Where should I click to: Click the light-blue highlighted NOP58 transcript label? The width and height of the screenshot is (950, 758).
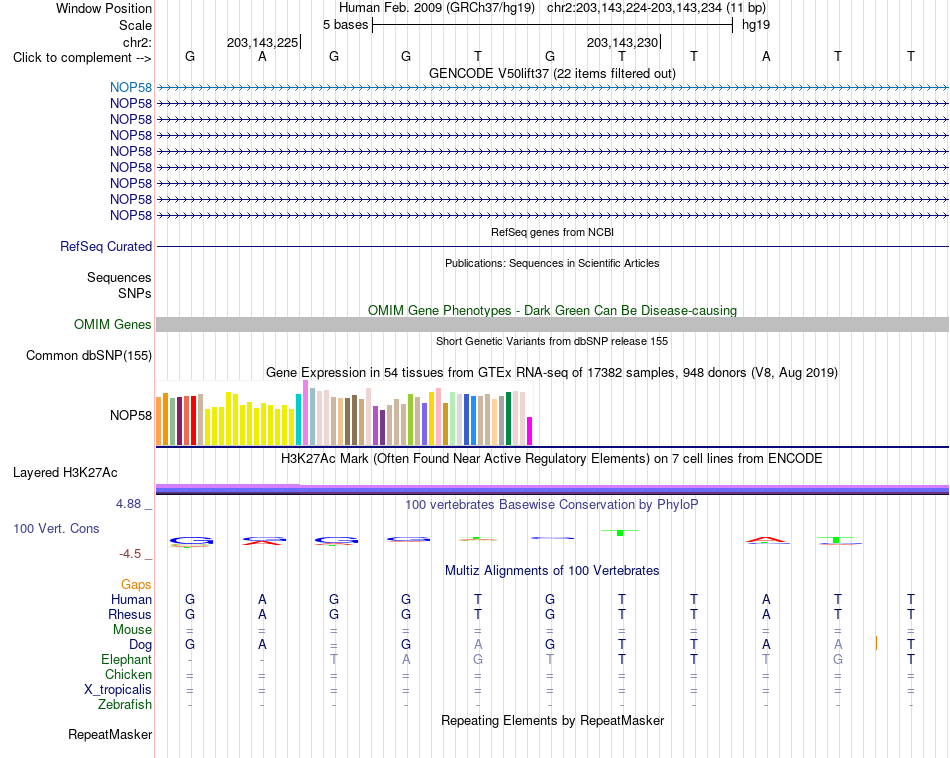[131, 87]
